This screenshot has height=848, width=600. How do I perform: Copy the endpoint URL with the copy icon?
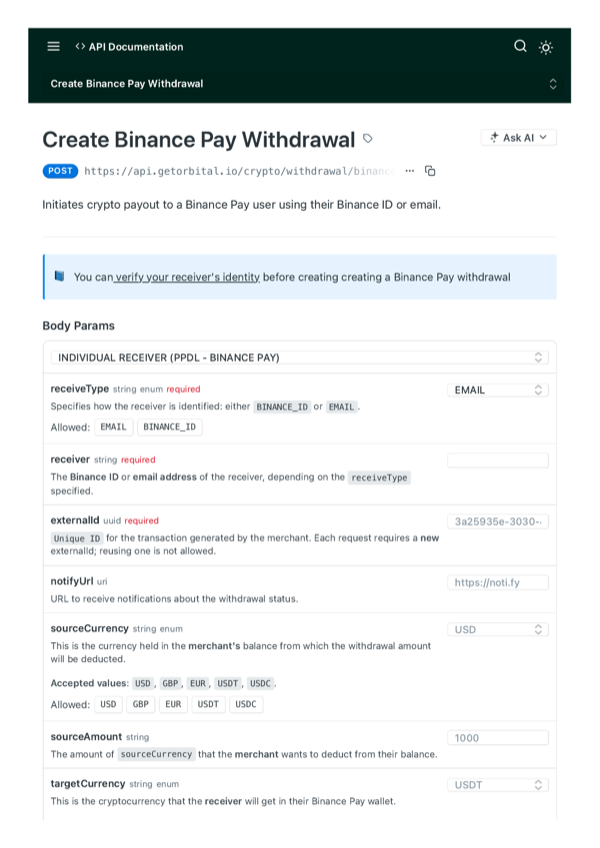[x=429, y=171]
